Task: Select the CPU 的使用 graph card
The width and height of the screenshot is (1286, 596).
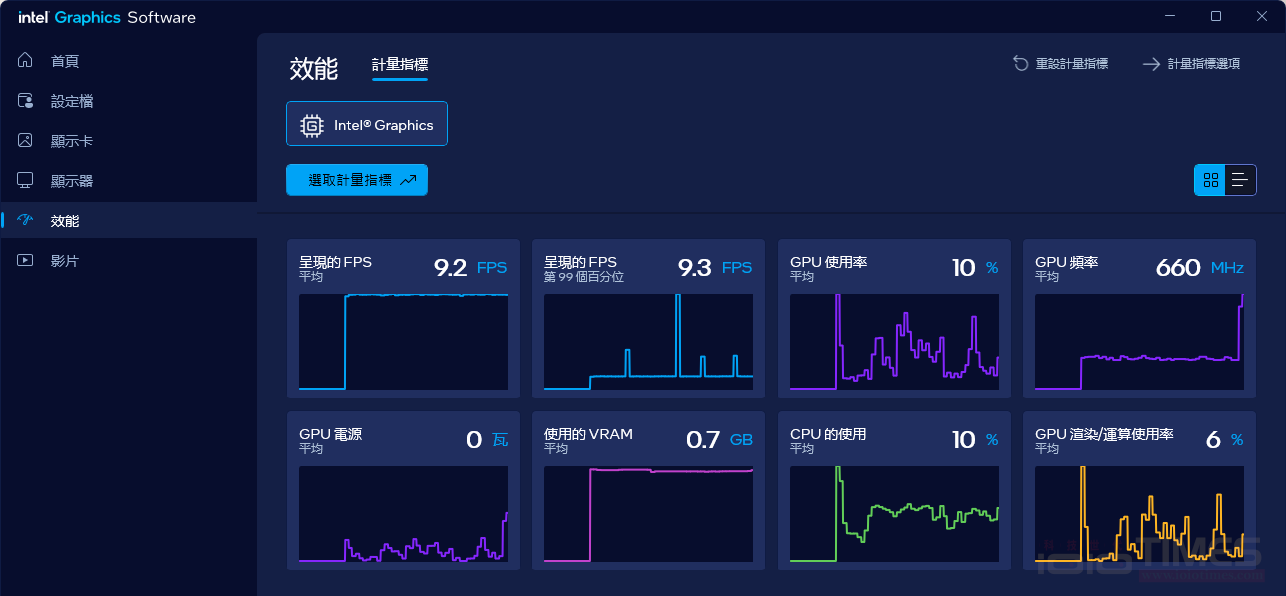Action: pyautogui.click(x=893, y=491)
